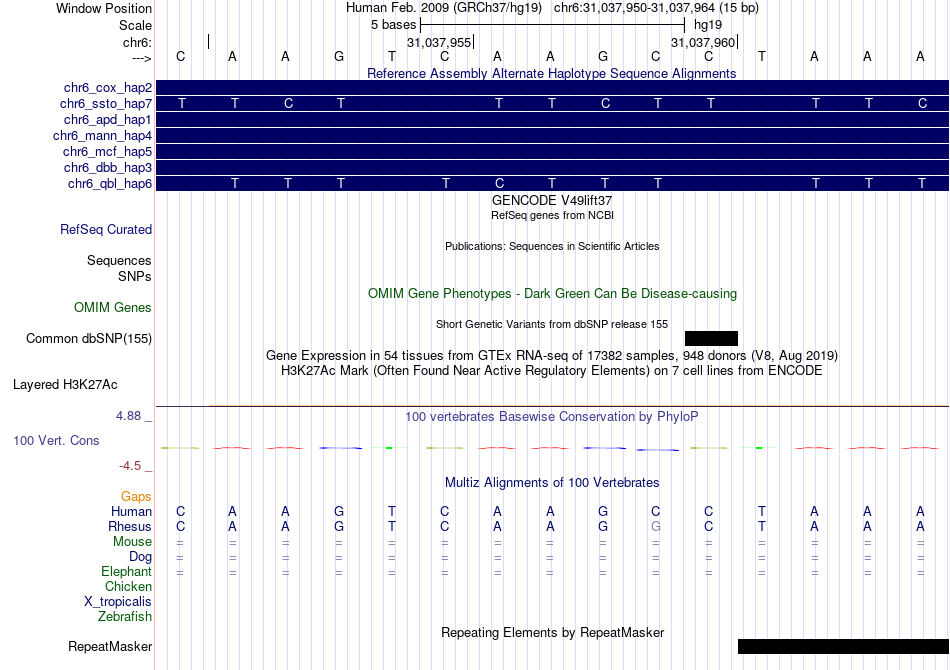Viewport: 950px width, 670px height.
Task: Select the Common dbSNP(155) track label
Action: point(89,339)
